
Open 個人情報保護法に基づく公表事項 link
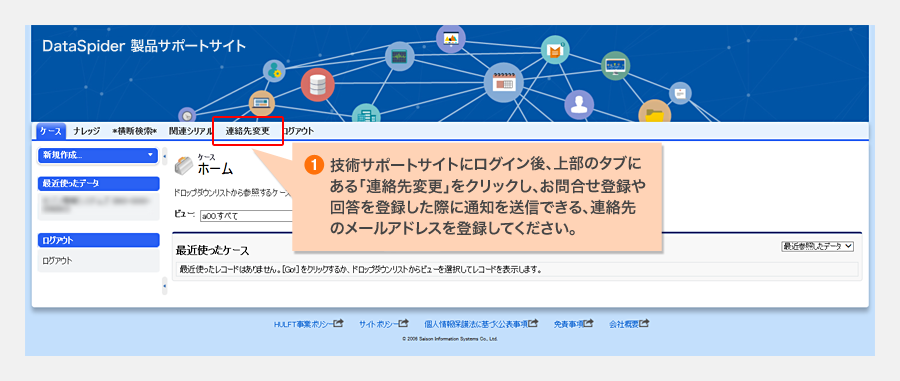tap(476, 324)
